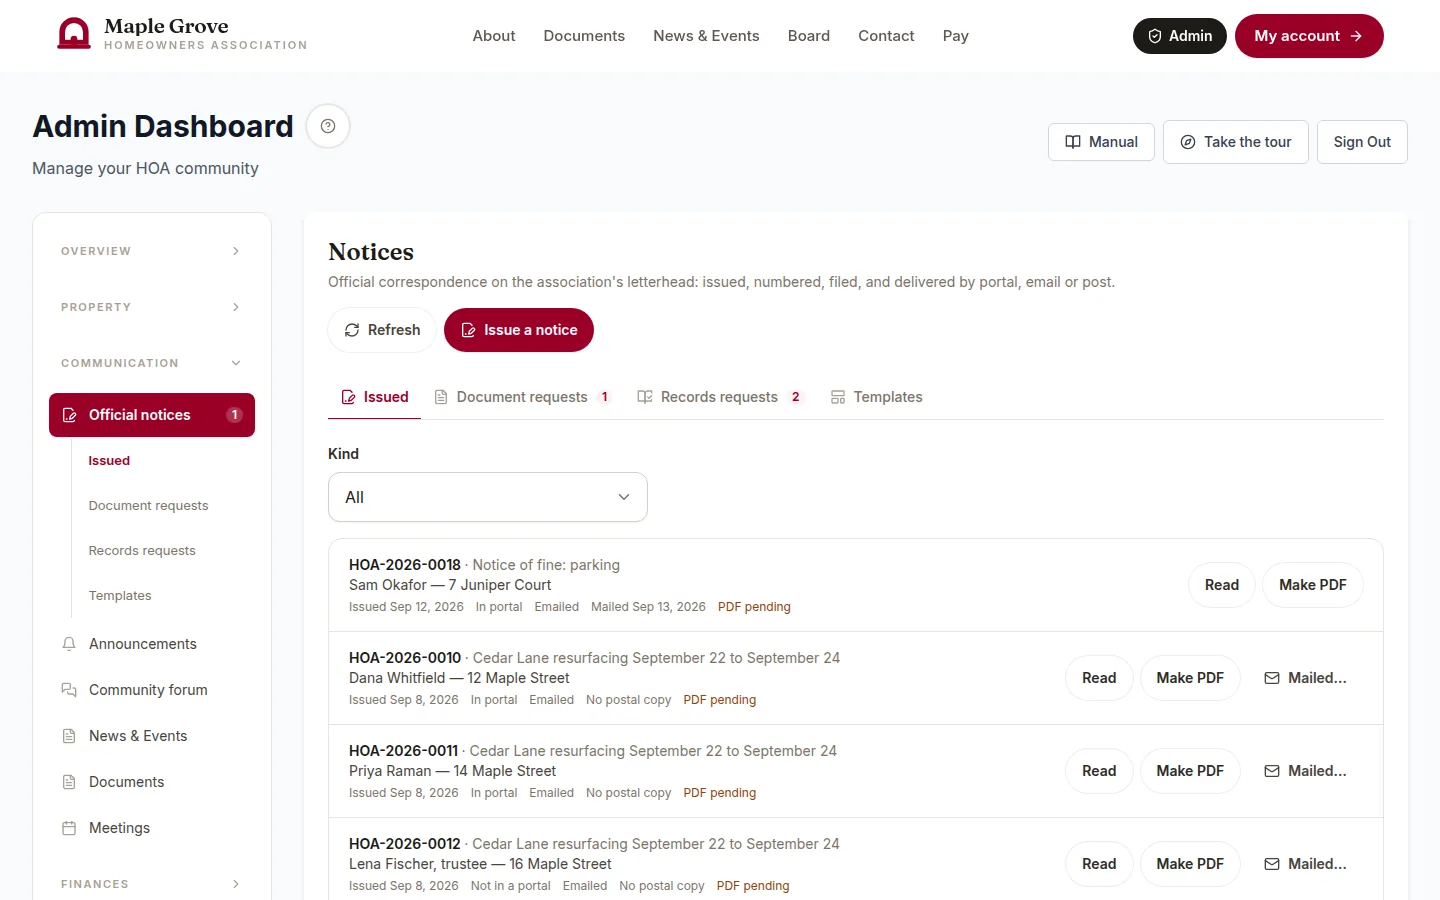Open the help question-mark icon beside Admin Dashboard

coord(328,126)
